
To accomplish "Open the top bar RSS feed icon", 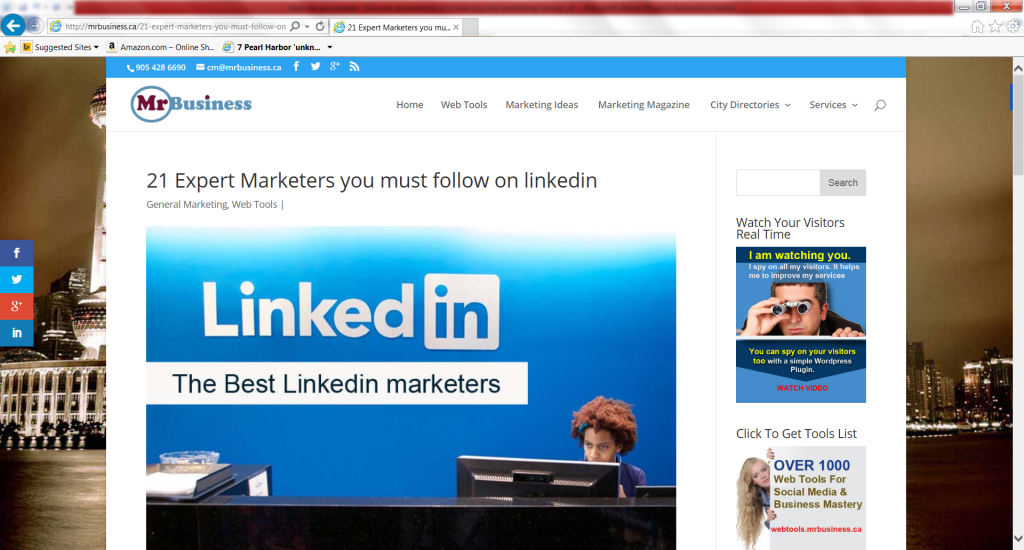I will click(355, 67).
